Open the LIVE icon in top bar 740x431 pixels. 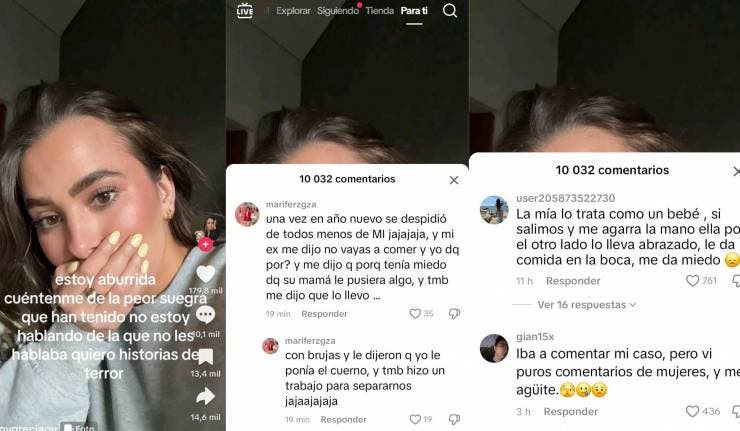coord(244,10)
